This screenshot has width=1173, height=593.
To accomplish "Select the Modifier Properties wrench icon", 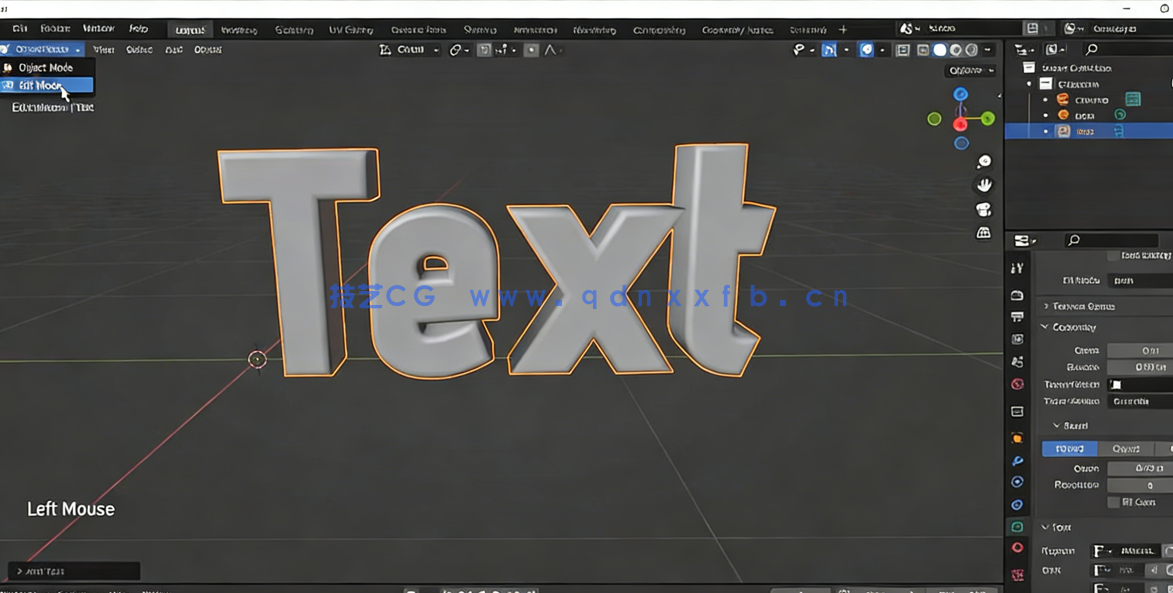I will coord(1018,459).
